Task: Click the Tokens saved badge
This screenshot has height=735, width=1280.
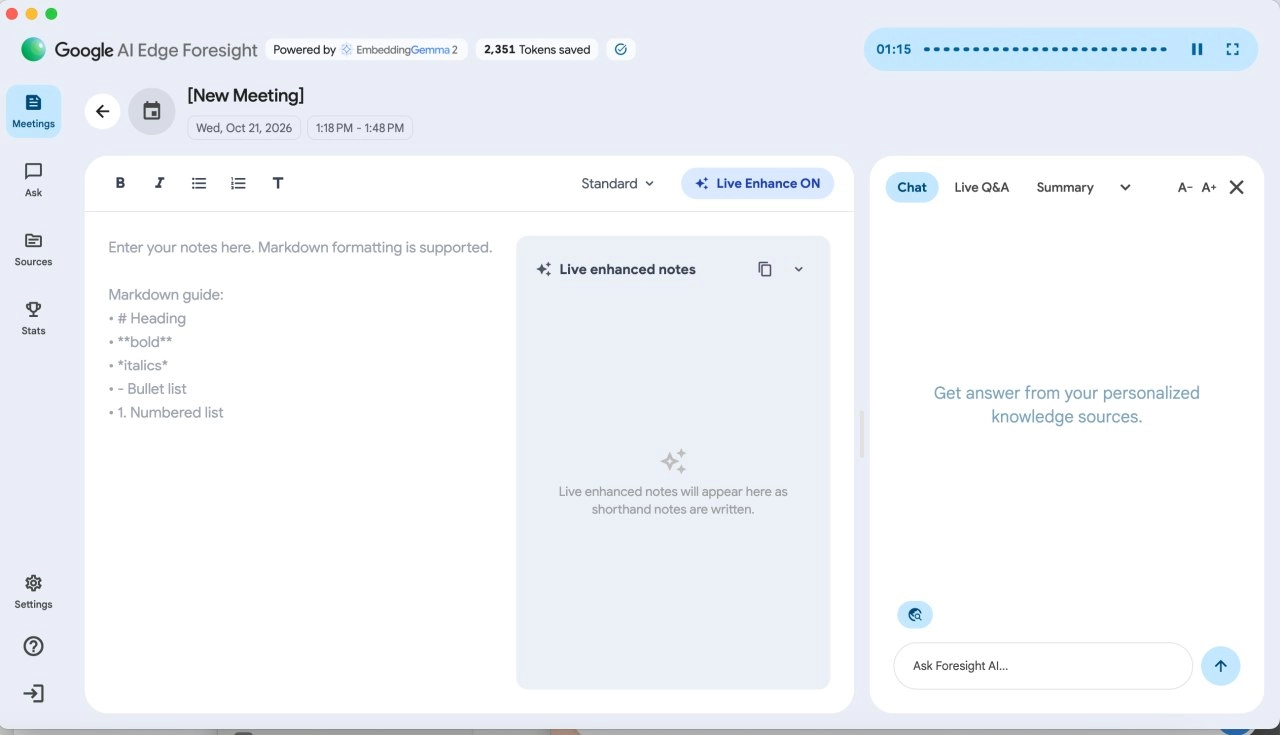Action: (537, 49)
